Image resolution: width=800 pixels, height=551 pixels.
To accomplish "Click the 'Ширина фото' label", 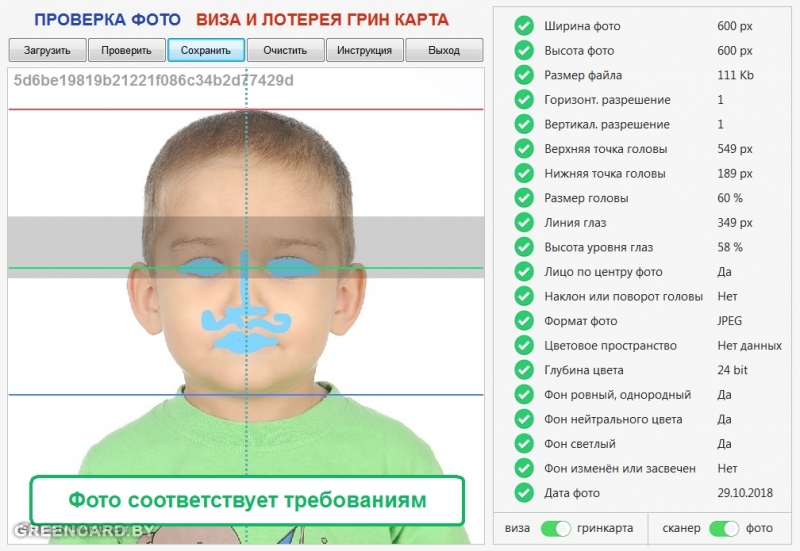I will [582, 26].
